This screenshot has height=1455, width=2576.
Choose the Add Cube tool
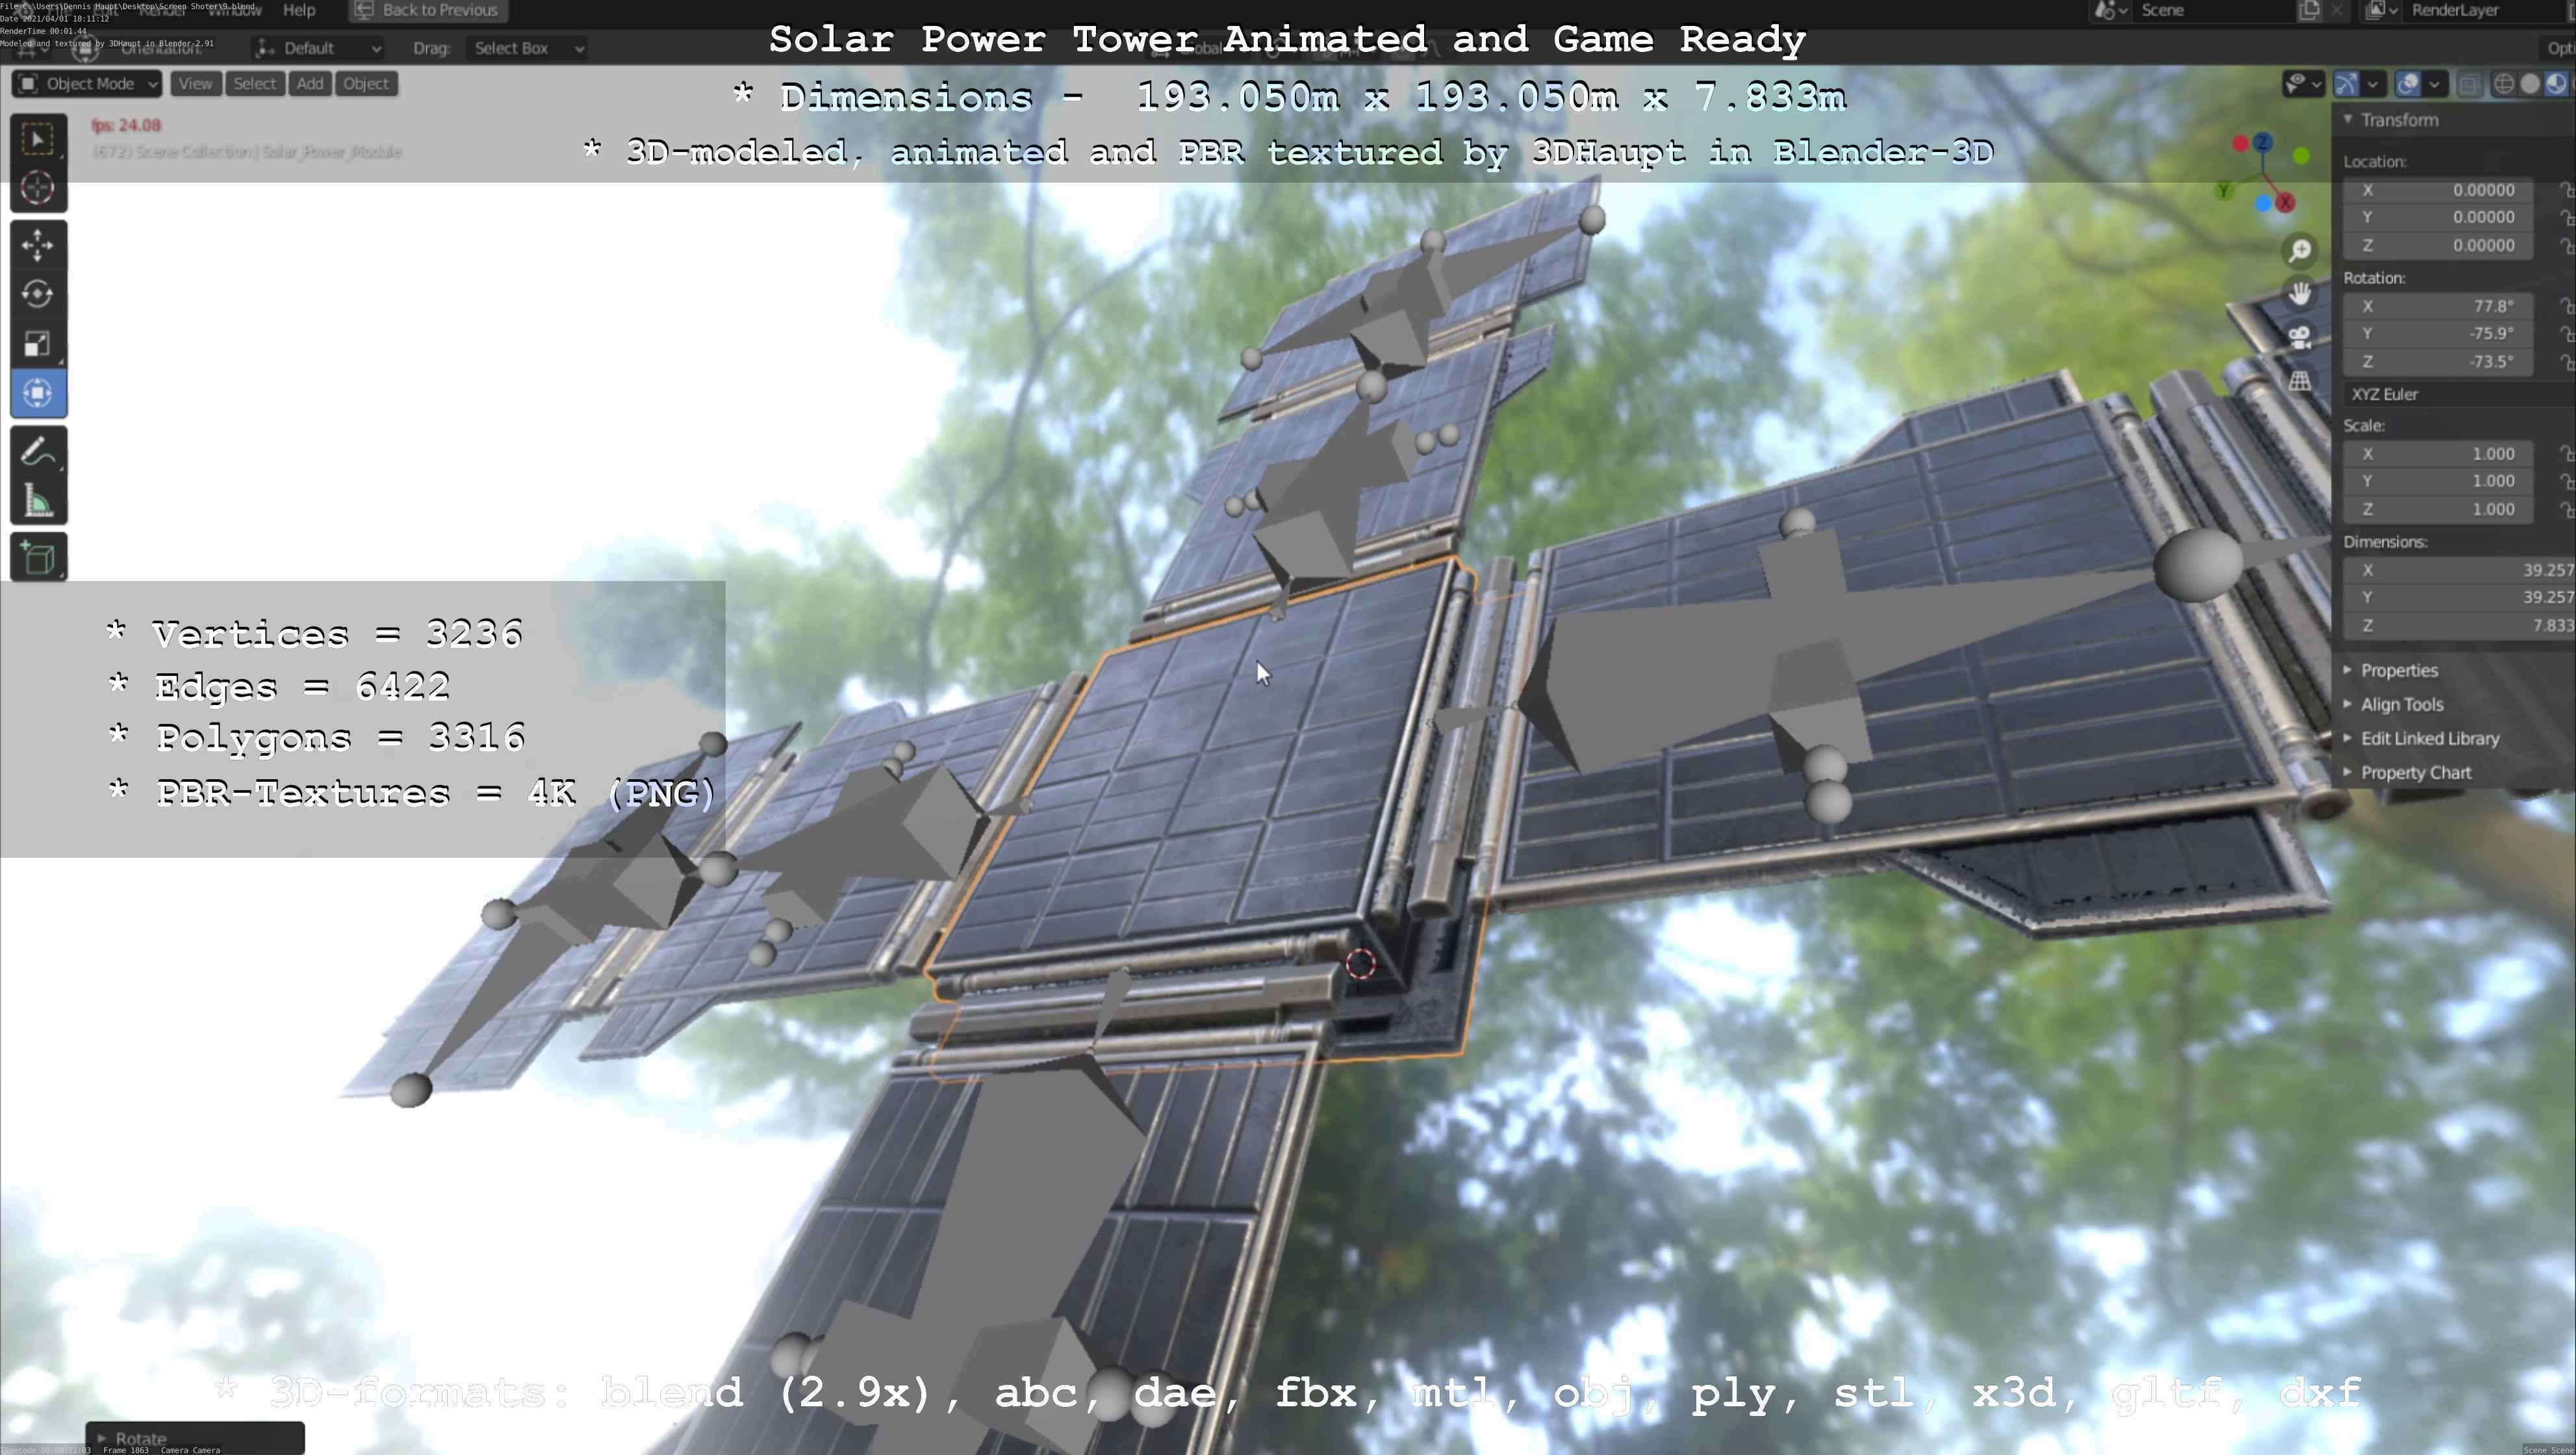[x=38, y=558]
